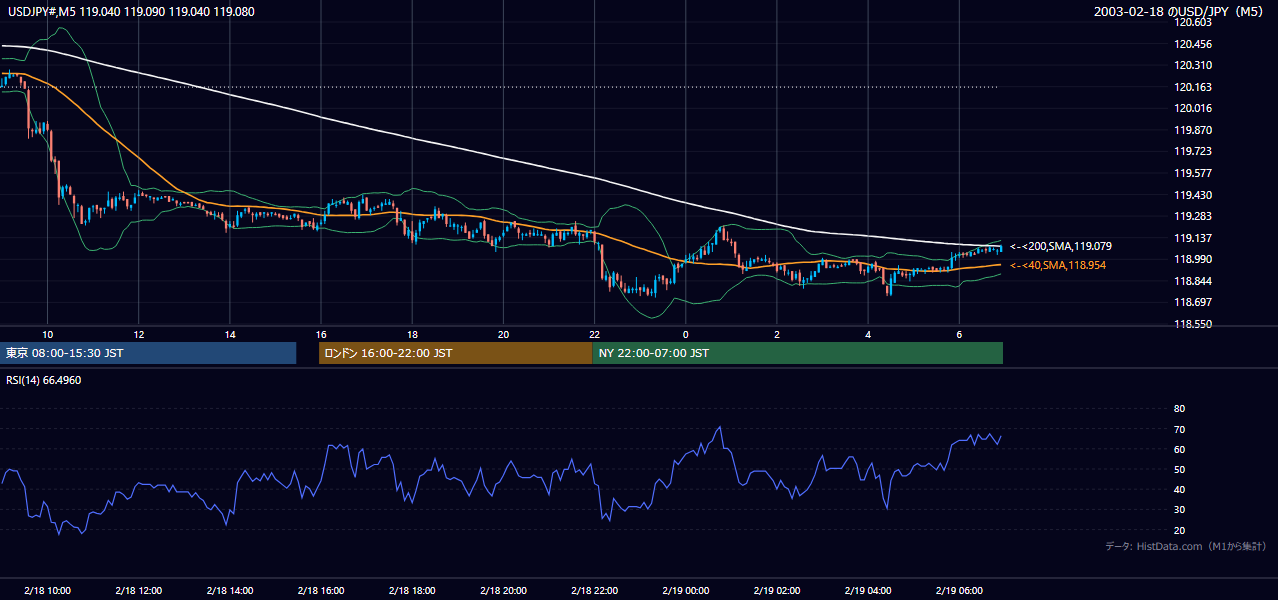Viewport: 1278px width, 600px height.
Task: Click the bottom time label 2/19 00:00
Action: [686, 590]
